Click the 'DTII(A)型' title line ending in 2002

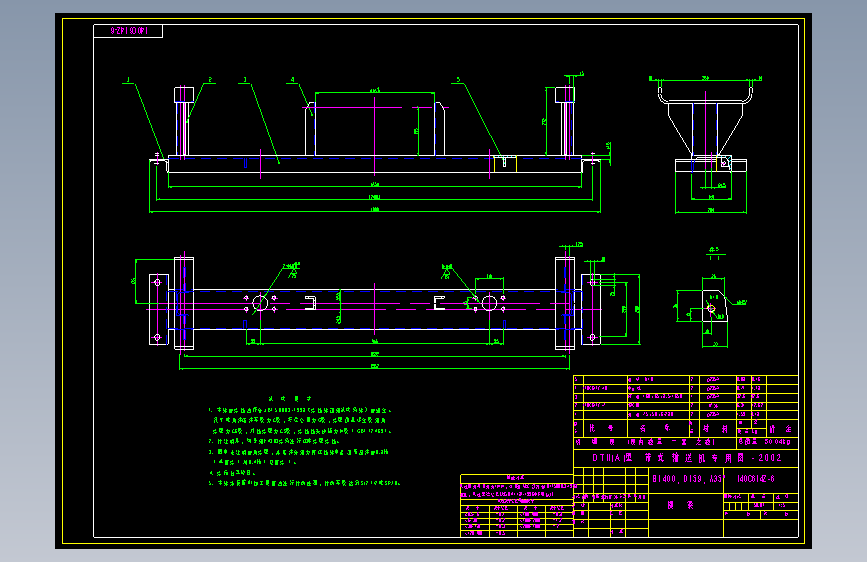point(687,458)
